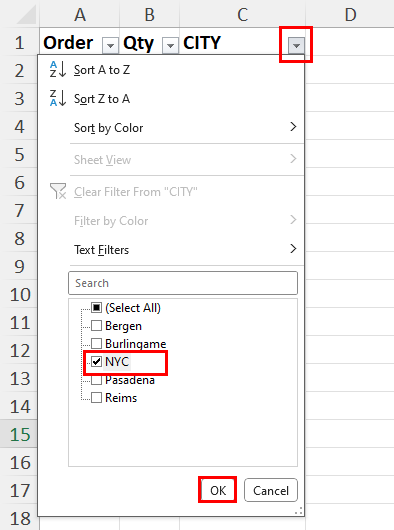394x530 pixels.
Task: Open the Qty column filter arrow
Action: click(x=170, y=45)
